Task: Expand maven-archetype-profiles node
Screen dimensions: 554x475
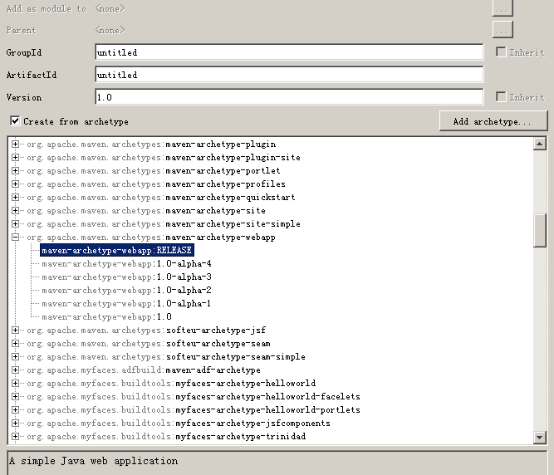Action: [x=15, y=184]
